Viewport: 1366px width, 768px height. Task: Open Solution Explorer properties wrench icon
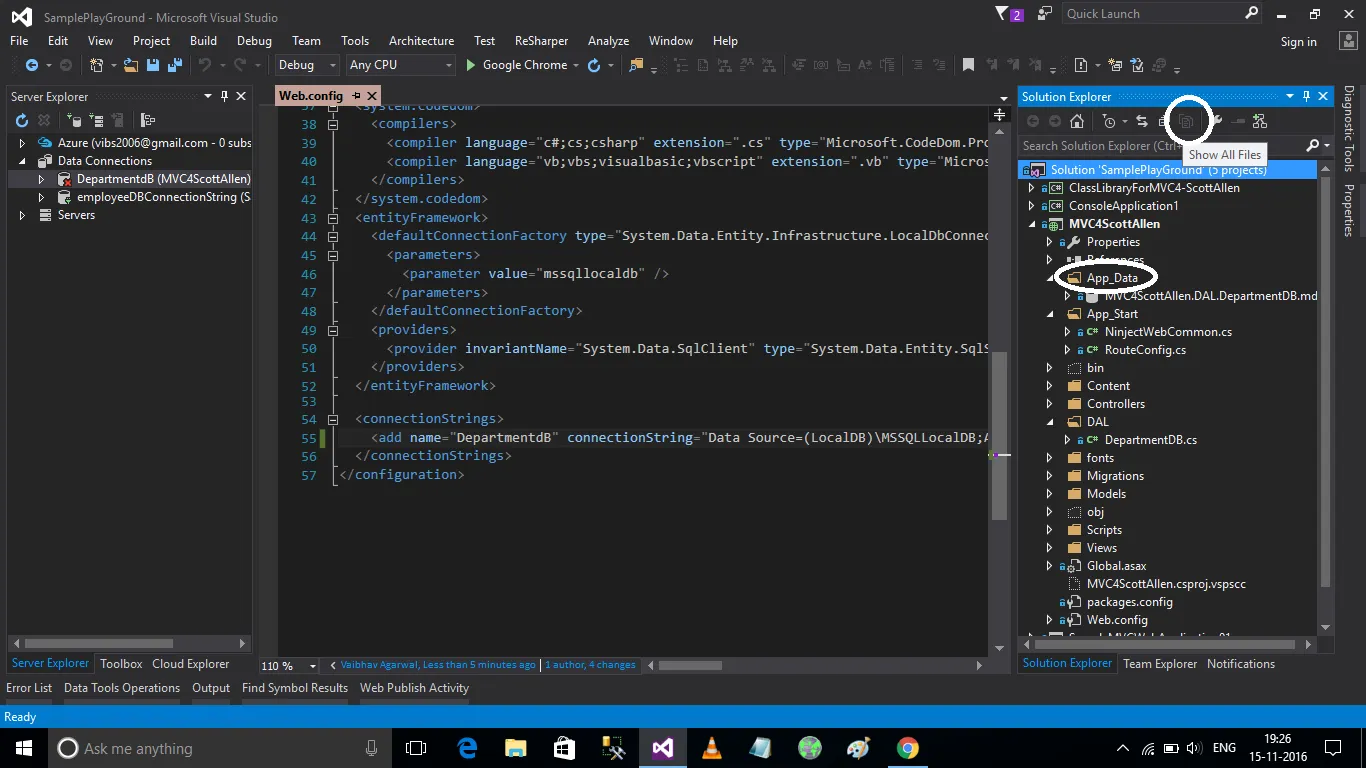1217,121
